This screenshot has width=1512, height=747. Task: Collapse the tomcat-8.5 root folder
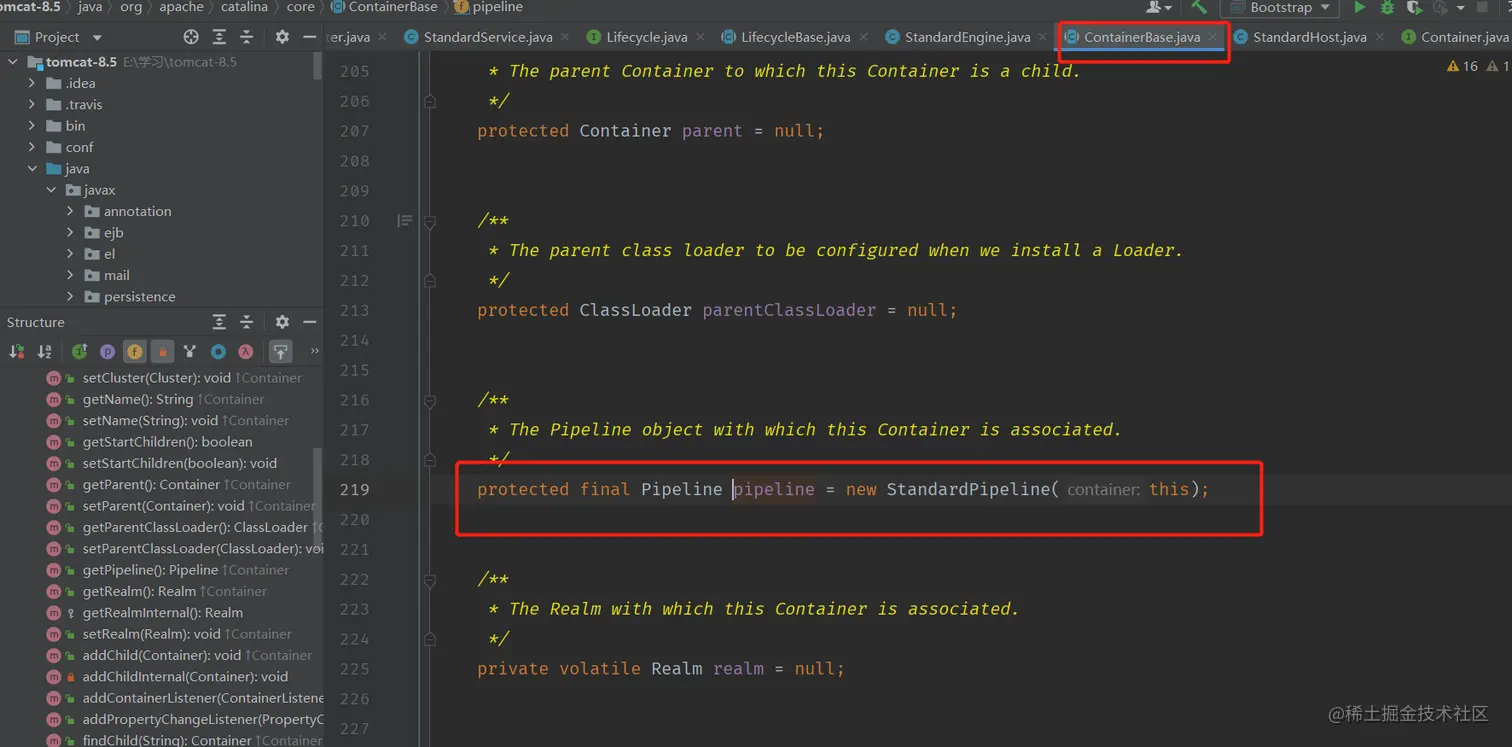13,62
